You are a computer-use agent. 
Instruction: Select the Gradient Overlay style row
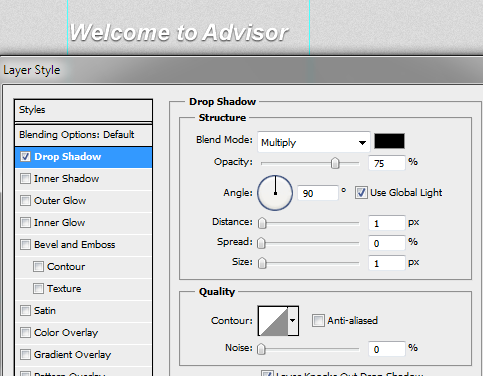tap(83, 355)
